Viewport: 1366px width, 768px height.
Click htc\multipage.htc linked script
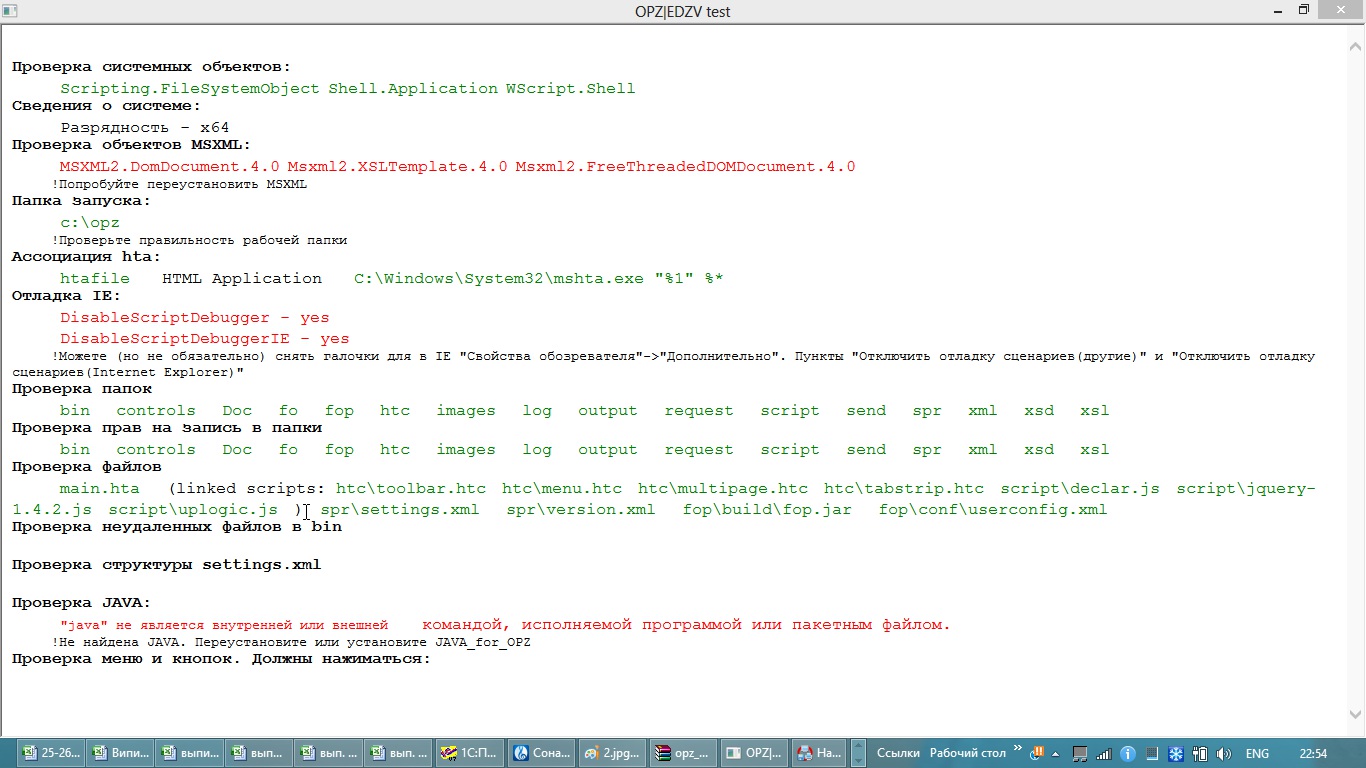pyautogui.click(x=723, y=488)
